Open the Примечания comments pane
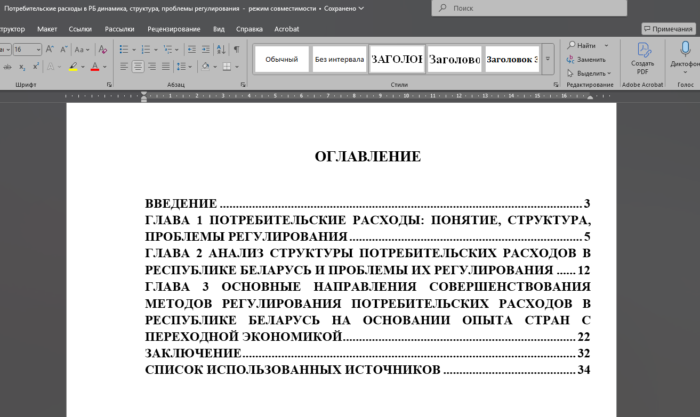This screenshot has height=417, width=700. pos(668,29)
